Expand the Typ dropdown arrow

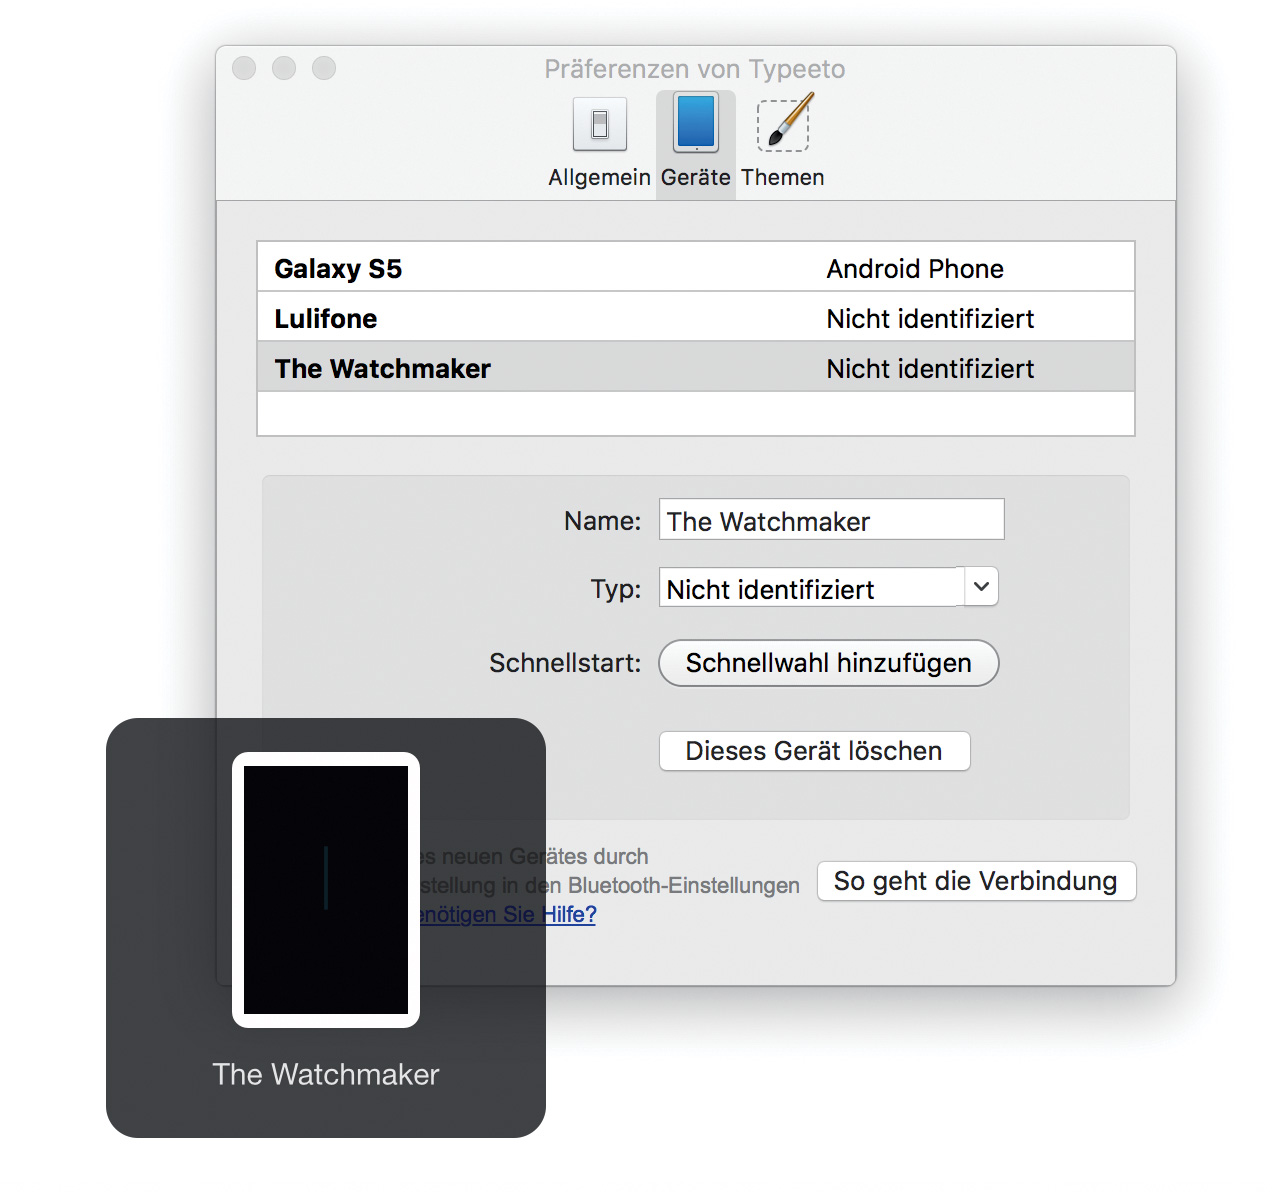(981, 587)
